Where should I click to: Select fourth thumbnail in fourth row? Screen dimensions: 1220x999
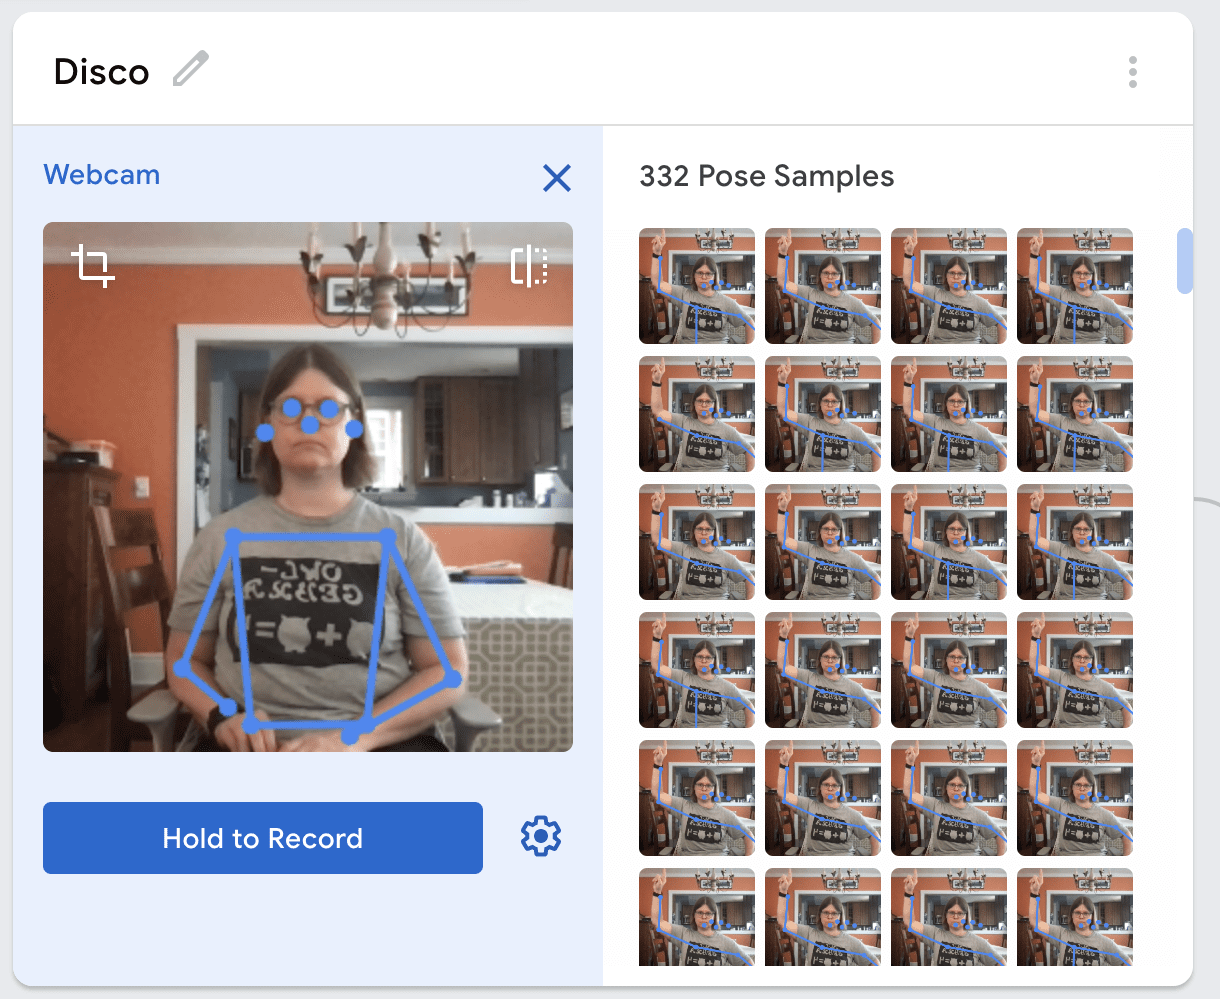click(x=1075, y=670)
